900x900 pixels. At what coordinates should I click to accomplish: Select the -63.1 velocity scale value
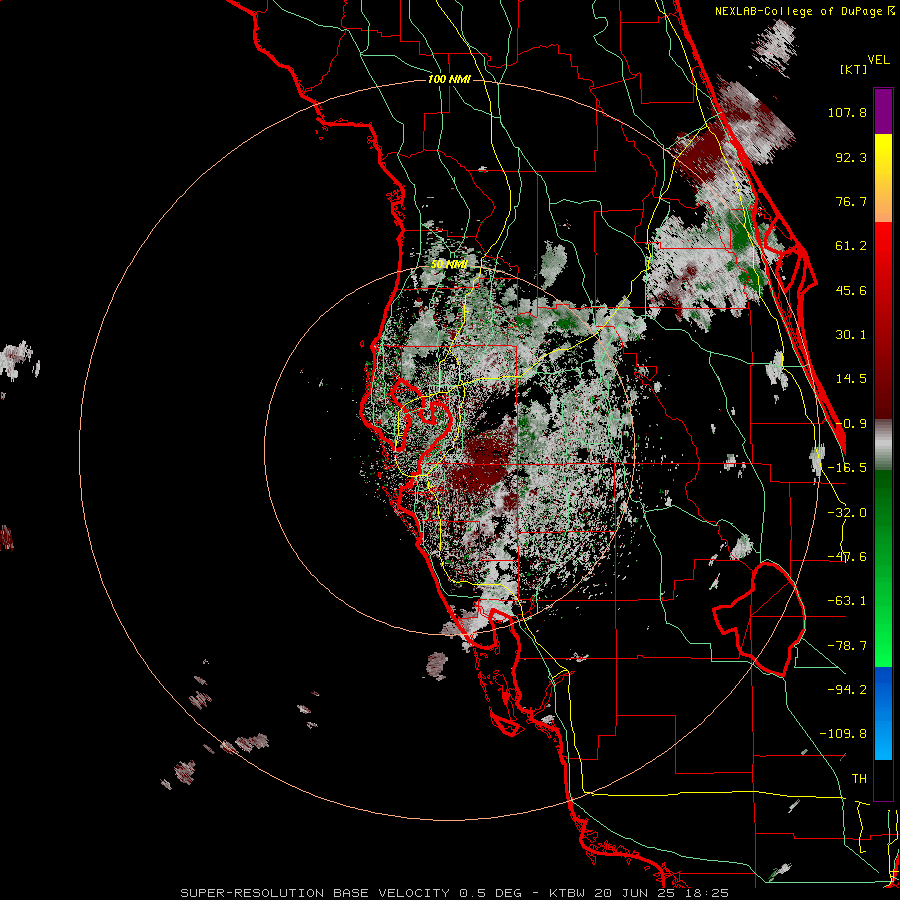(847, 601)
